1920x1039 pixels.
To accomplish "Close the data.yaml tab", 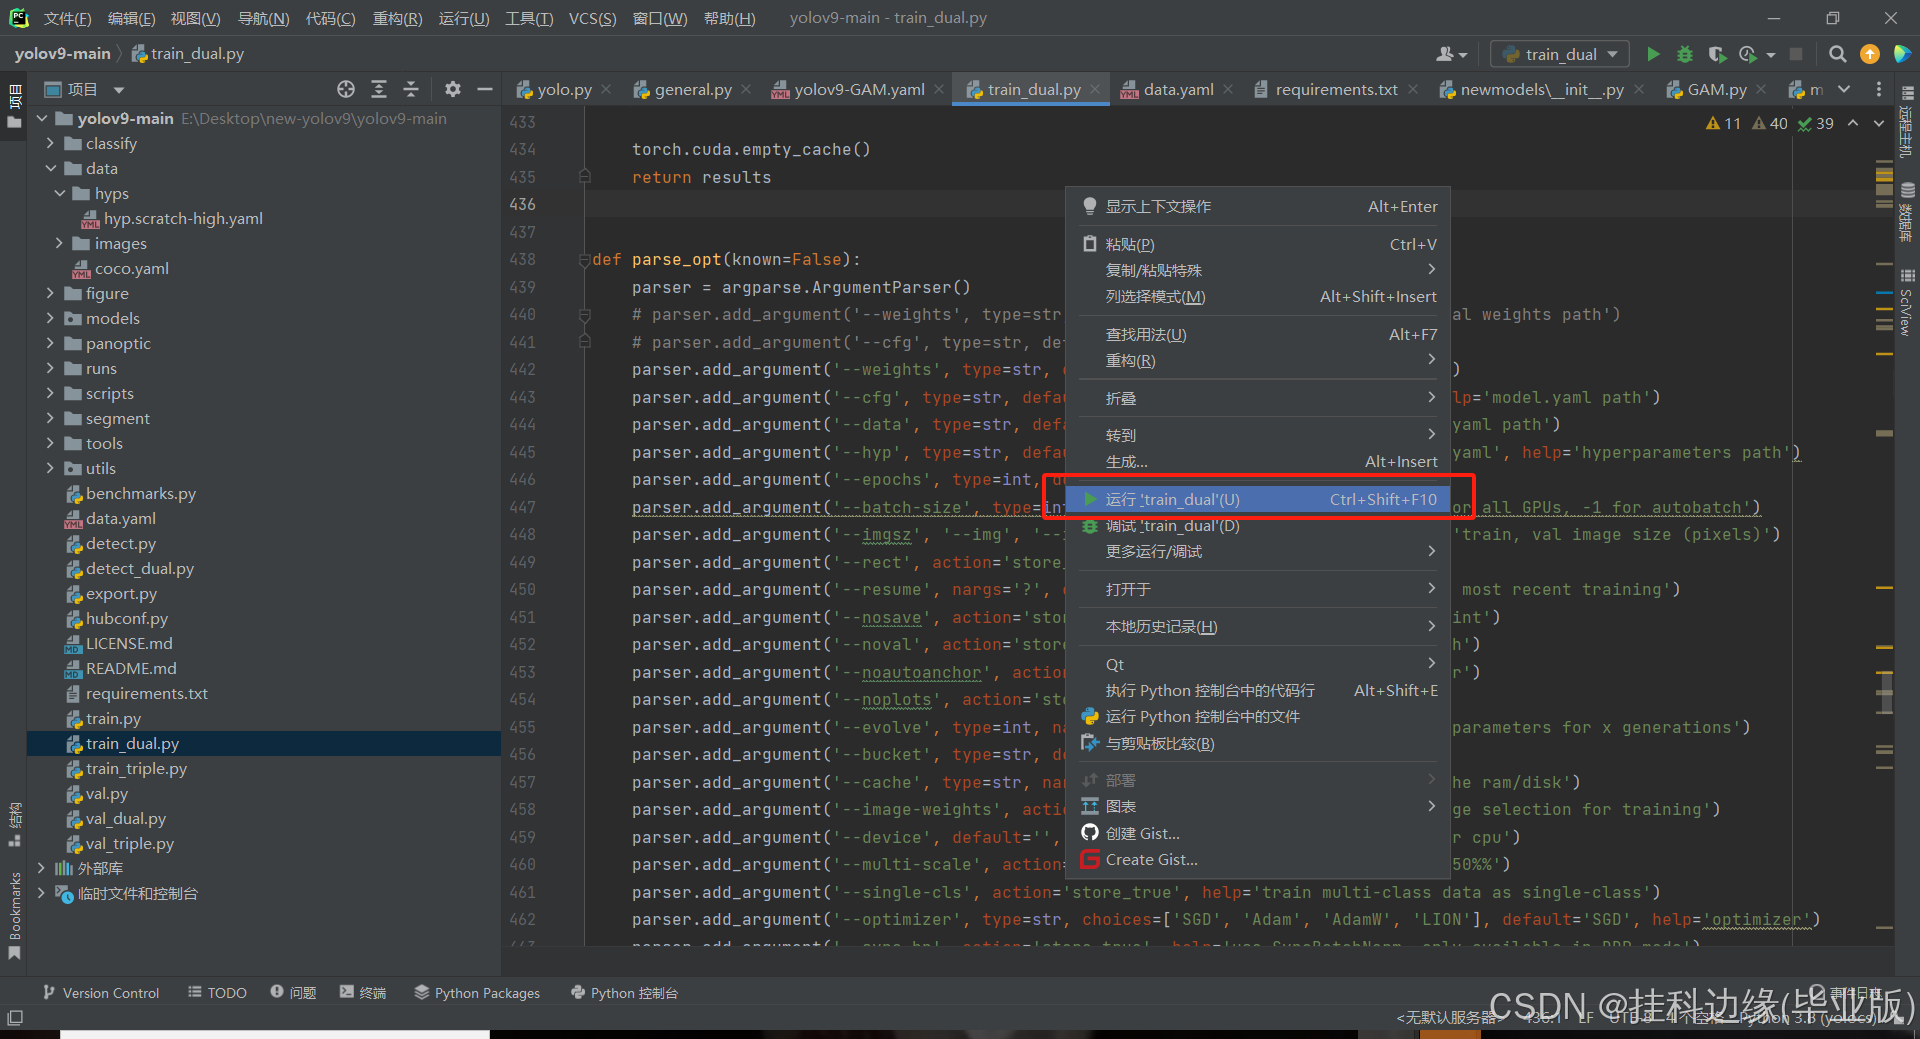I will pyautogui.click(x=1228, y=90).
